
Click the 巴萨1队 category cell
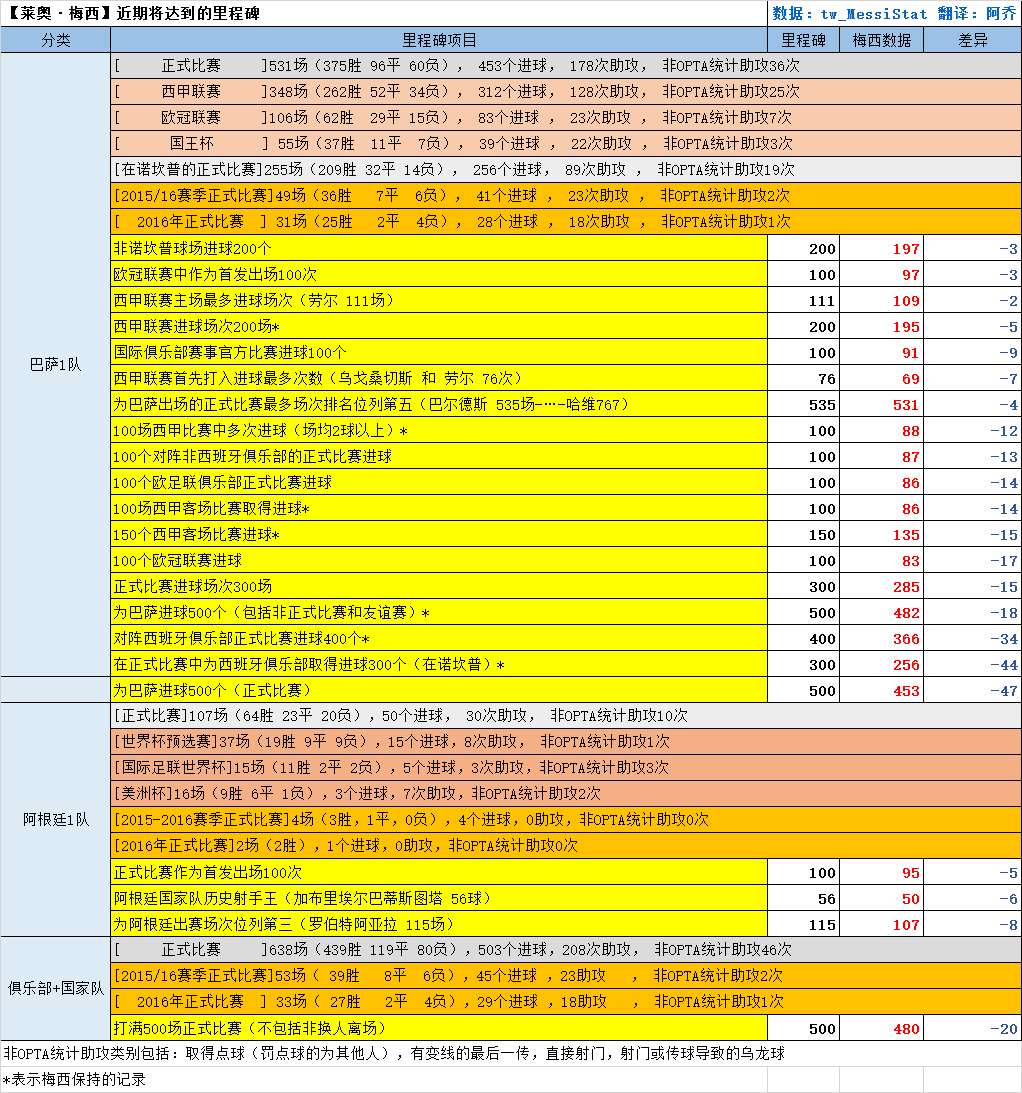pos(55,365)
